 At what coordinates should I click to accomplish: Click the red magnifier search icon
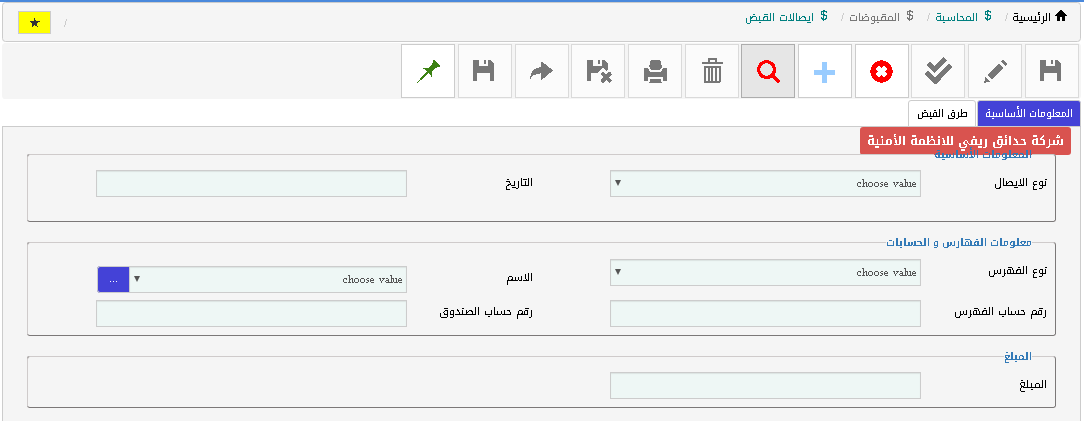click(768, 71)
